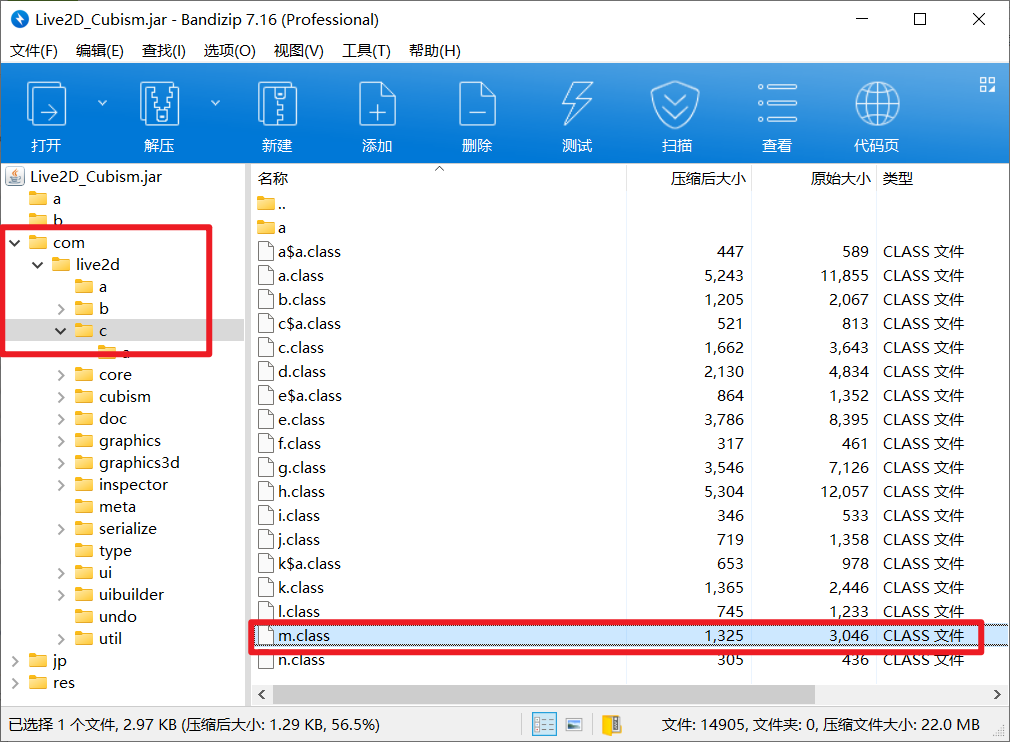Click horizontal scrollbar left arrow
Screen dimensions: 1010x742
pyautogui.click(x=262, y=694)
